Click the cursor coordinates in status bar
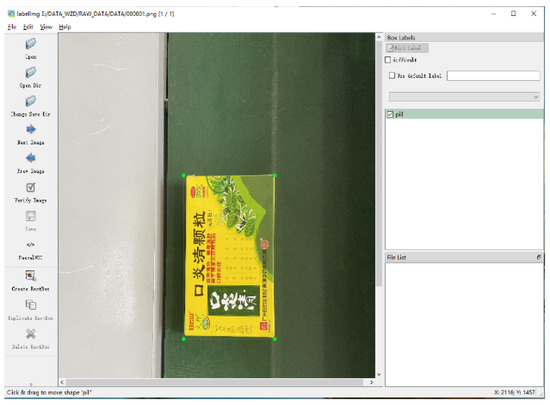The height and width of the screenshot is (405, 550). (x=515, y=392)
